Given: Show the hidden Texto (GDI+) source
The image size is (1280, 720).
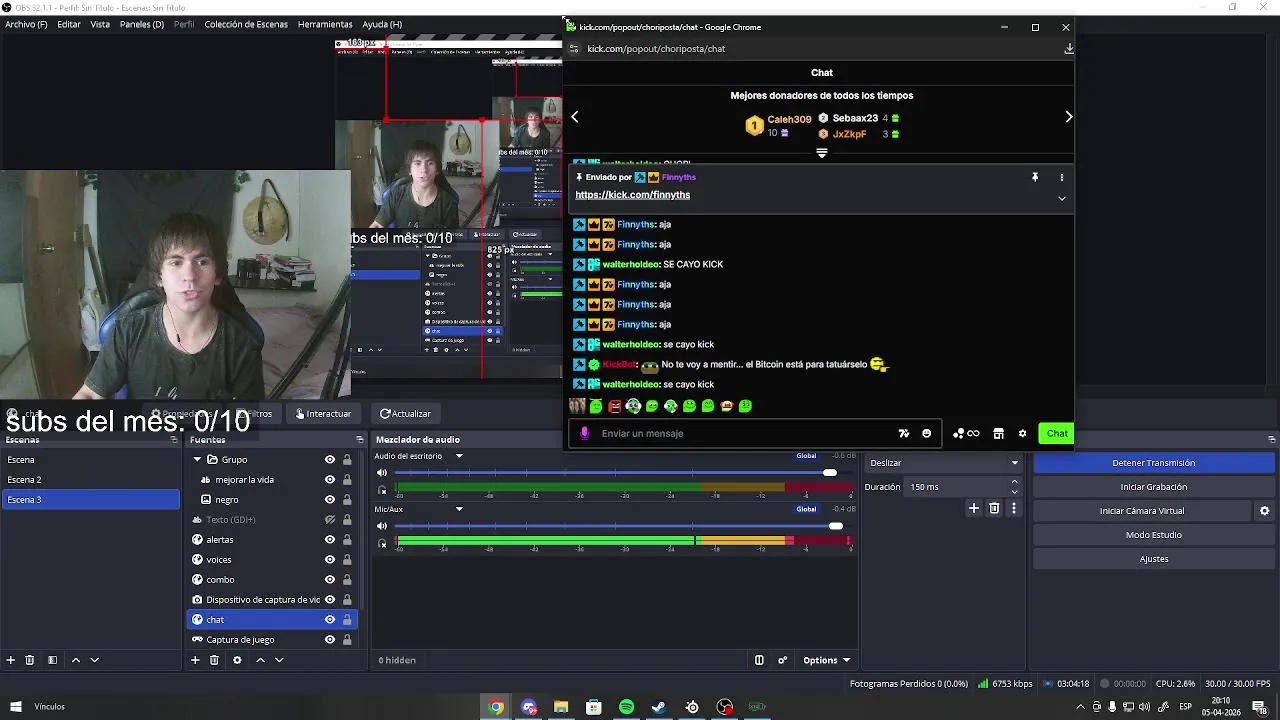Looking at the screenshot, I should (x=329, y=520).
